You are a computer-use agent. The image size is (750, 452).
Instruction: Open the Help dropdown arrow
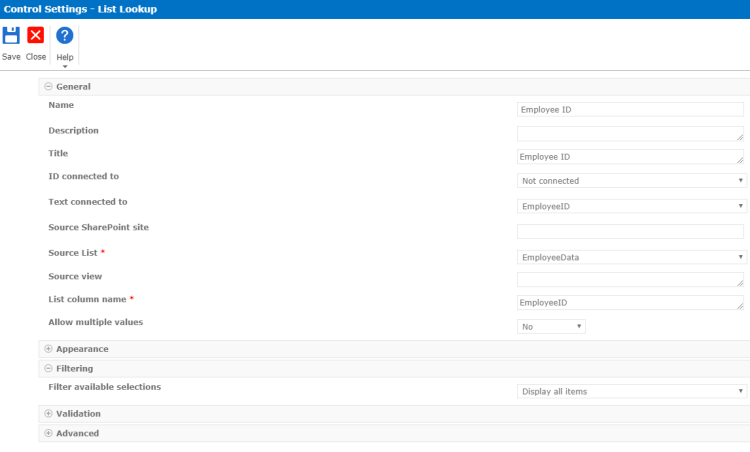64,67
